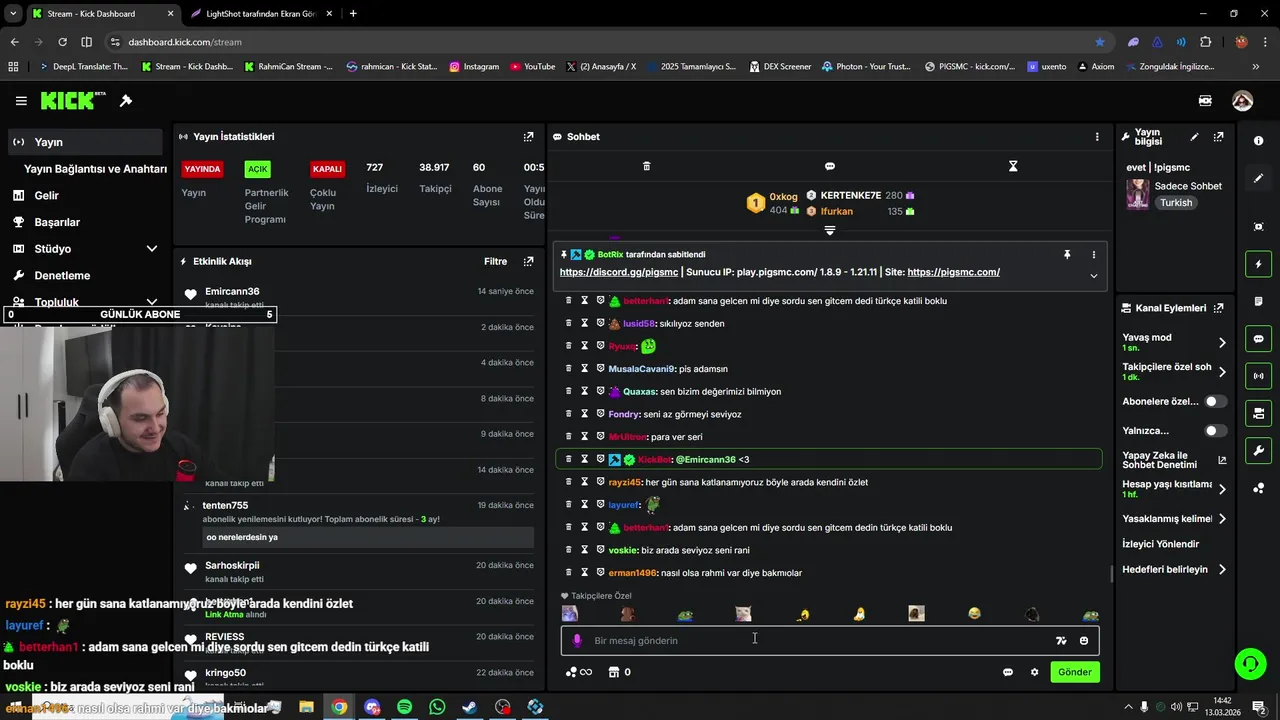Viewport: 1280px width, 720px height.
Task: Open Yasaklanmış kelimeler options arrow
Action: [1222, 519]
